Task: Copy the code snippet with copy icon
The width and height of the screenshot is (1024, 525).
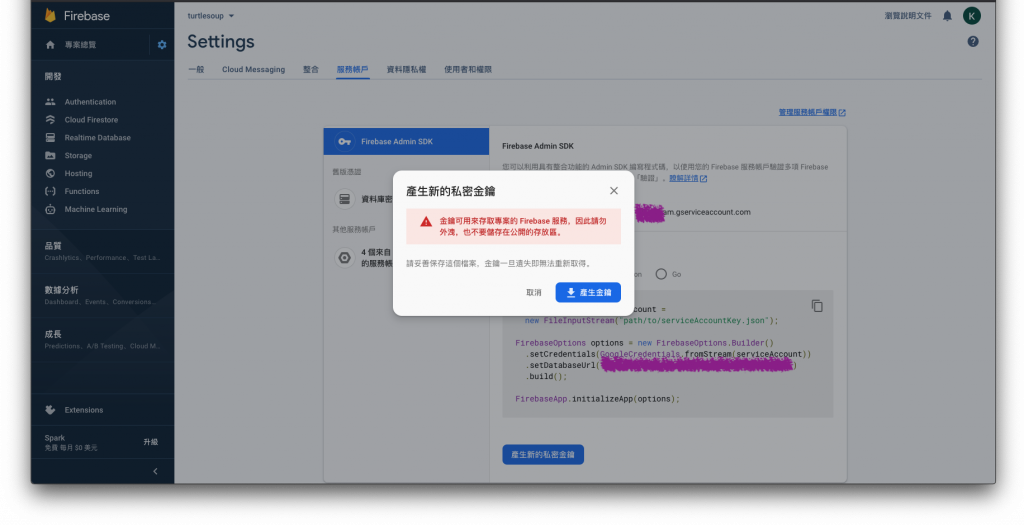Action: point(817,306)
